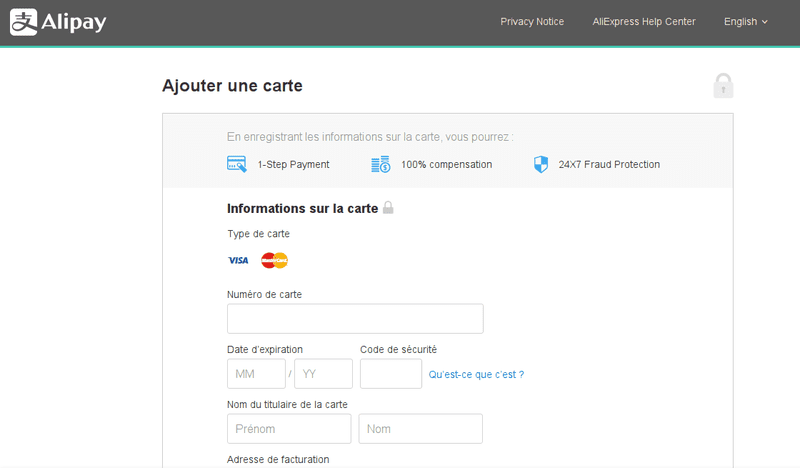Click the YY expiration year field
This screenshot has height=468, width=800.
point(323,374)
